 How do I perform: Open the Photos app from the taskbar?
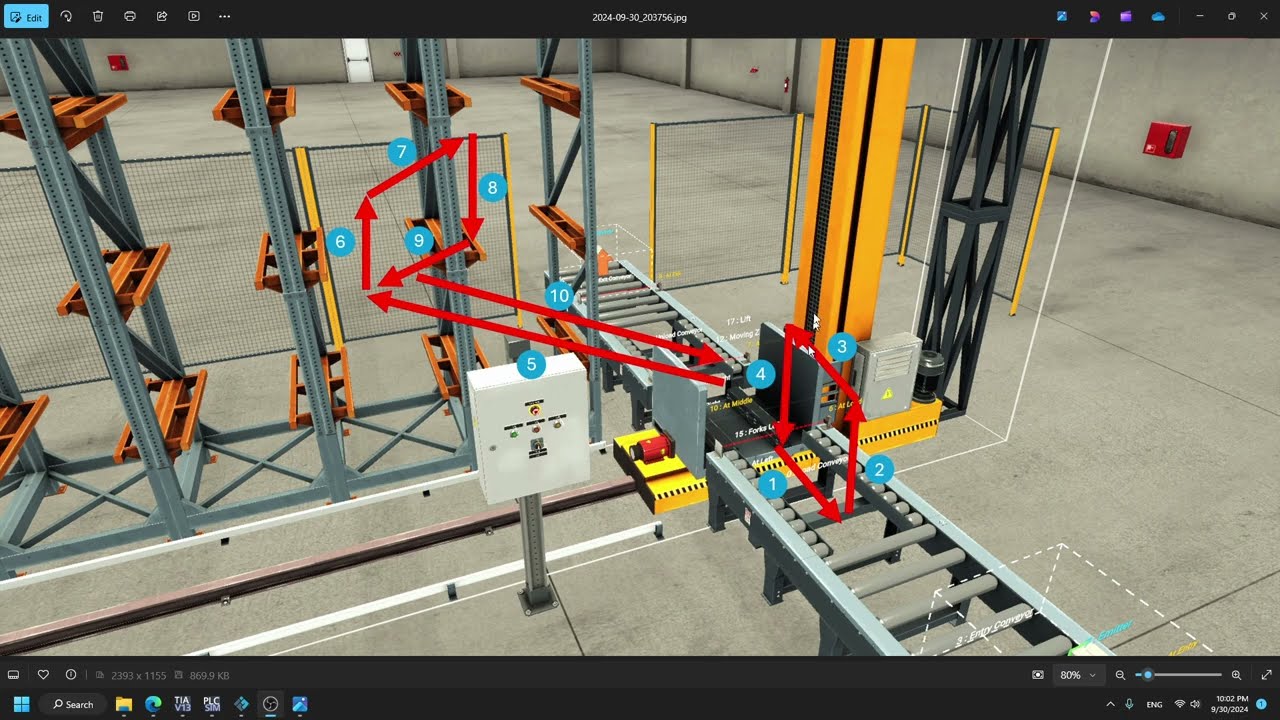coord(300,704)
